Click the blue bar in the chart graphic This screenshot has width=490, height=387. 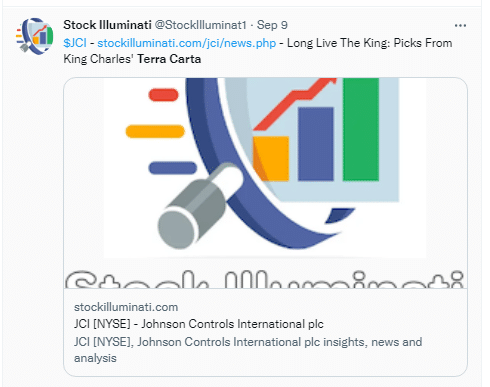click(316, 144)
